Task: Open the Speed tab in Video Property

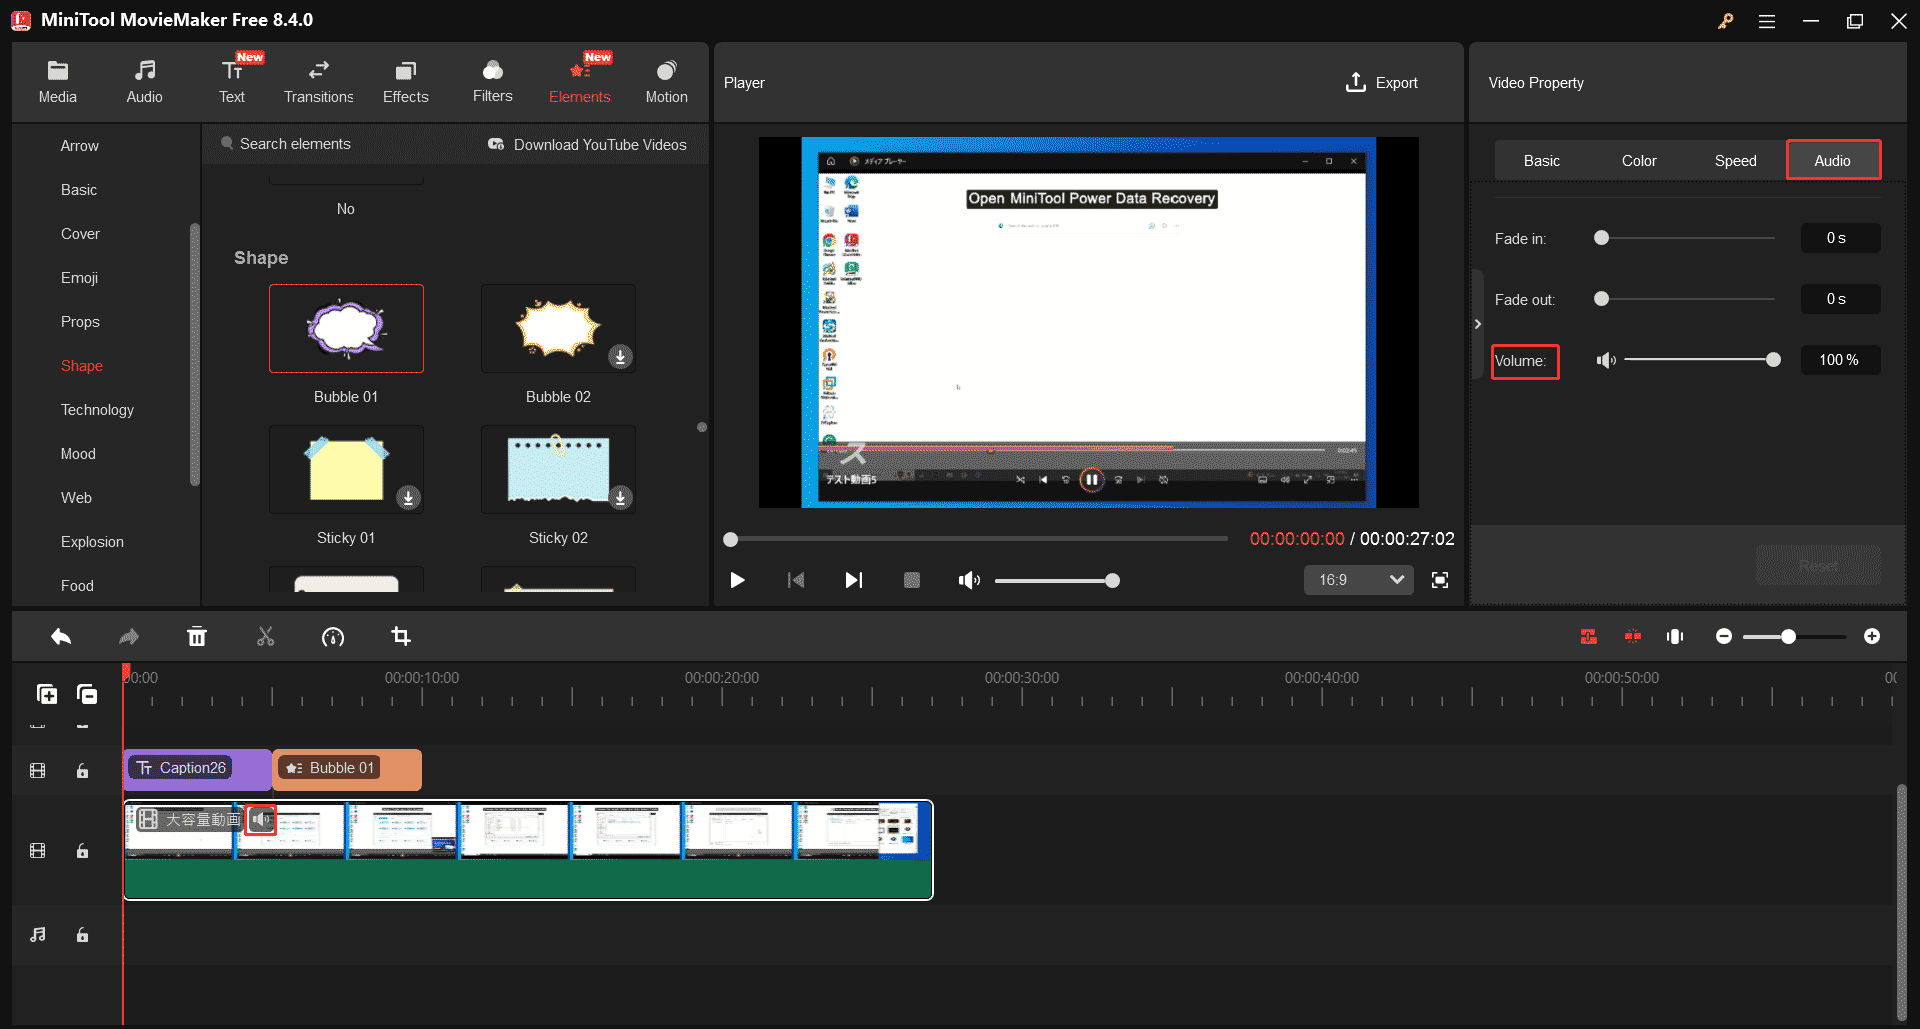Action: (1735, 160)
